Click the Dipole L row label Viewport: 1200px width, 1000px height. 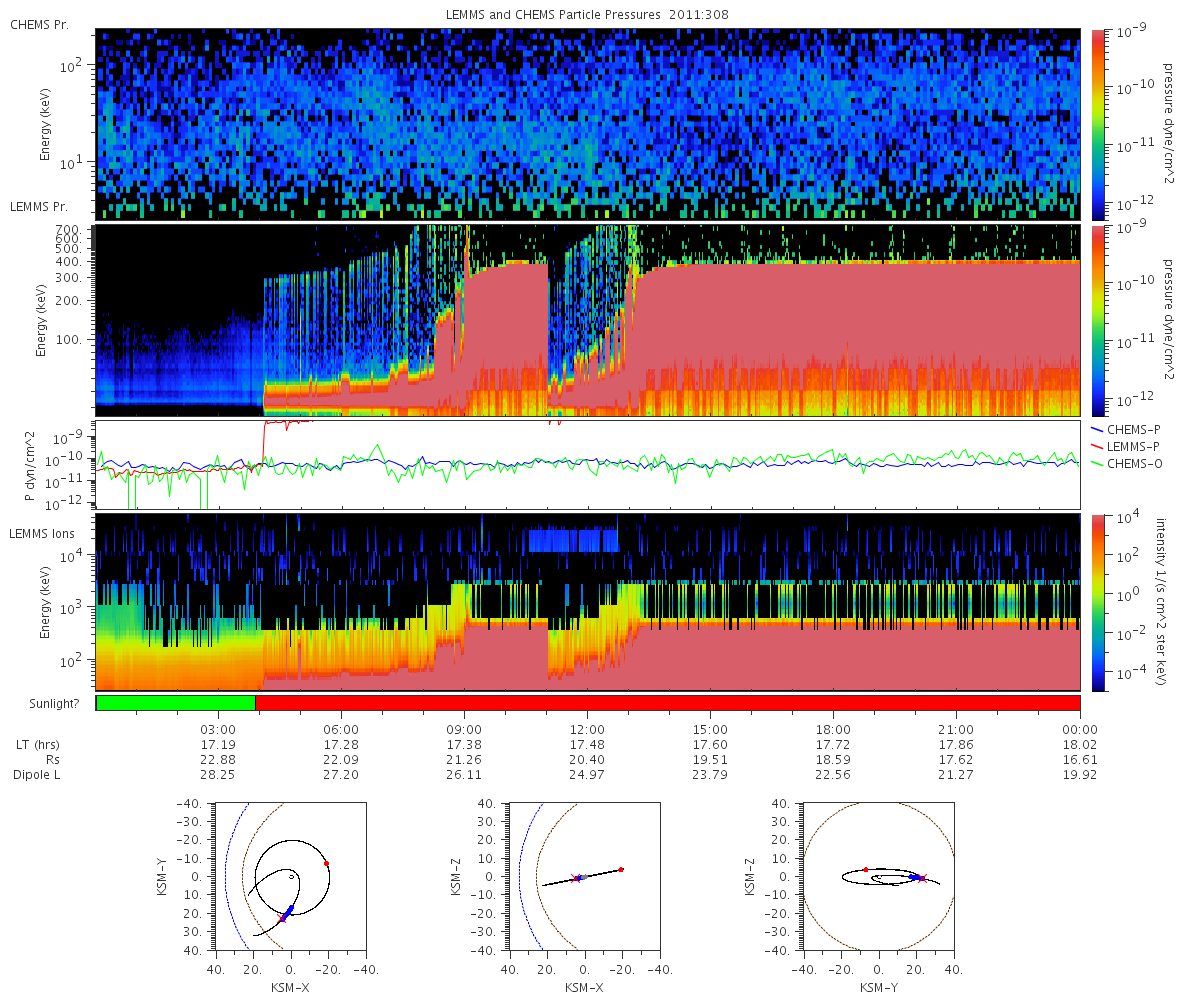[39, 775]
